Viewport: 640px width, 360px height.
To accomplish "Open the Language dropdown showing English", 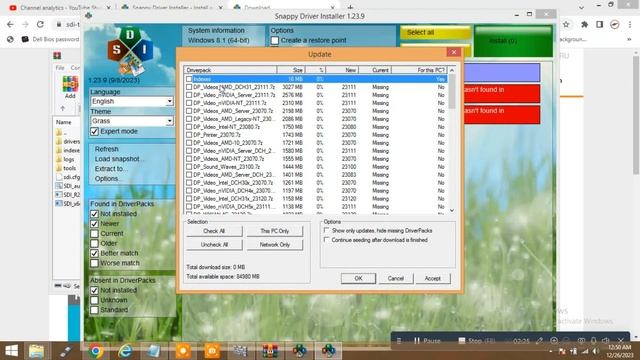I will 132,101.
